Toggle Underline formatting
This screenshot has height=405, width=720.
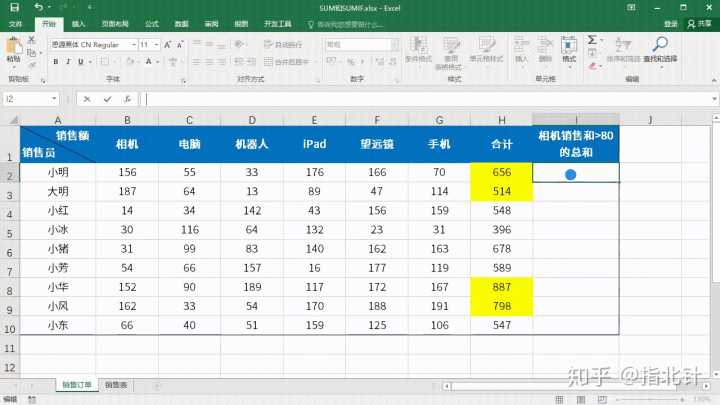[81, 62]
